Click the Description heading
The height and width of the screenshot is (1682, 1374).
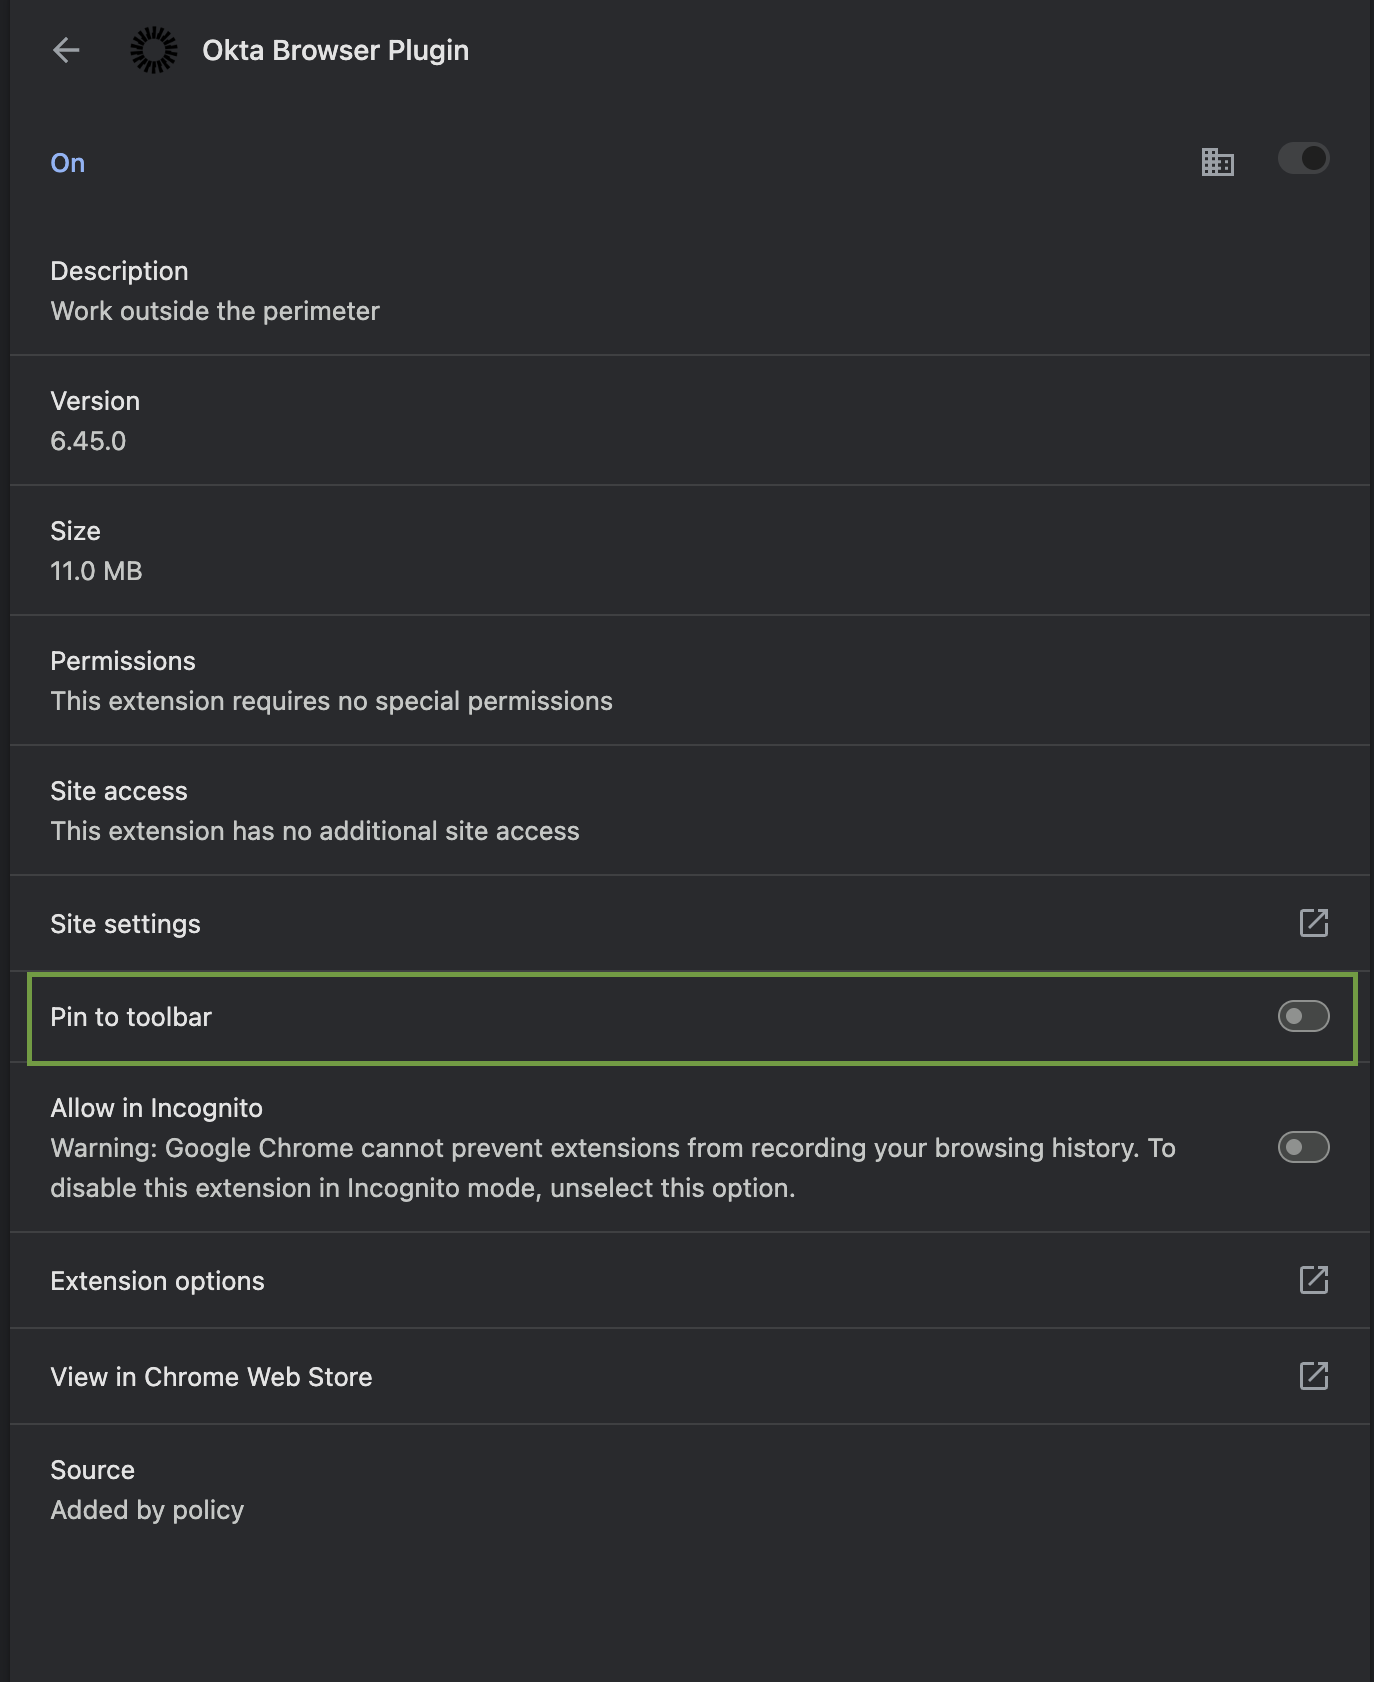point(119,271)
